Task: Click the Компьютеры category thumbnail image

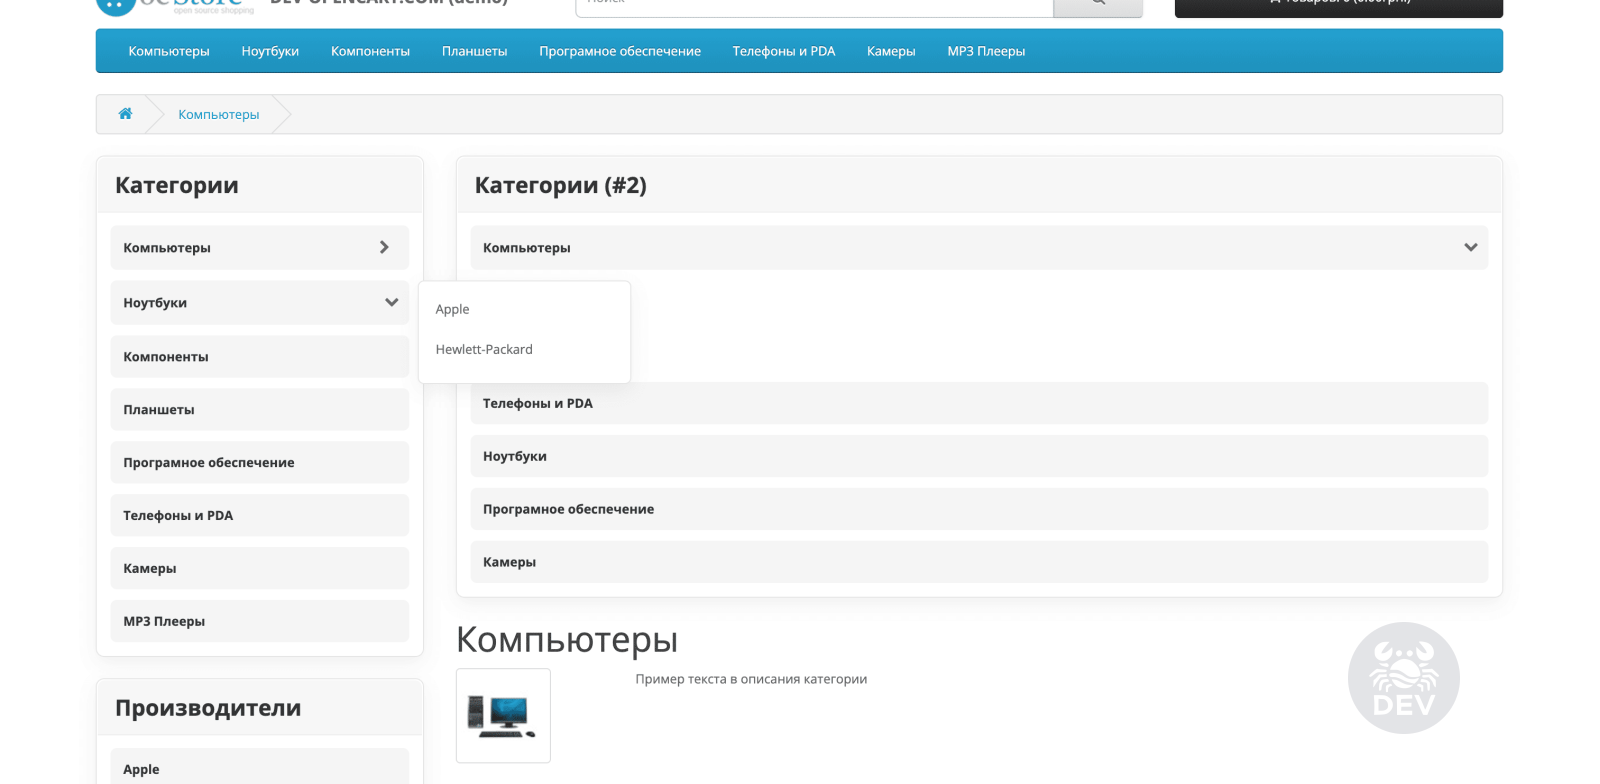Action: [x=503, y=716]
